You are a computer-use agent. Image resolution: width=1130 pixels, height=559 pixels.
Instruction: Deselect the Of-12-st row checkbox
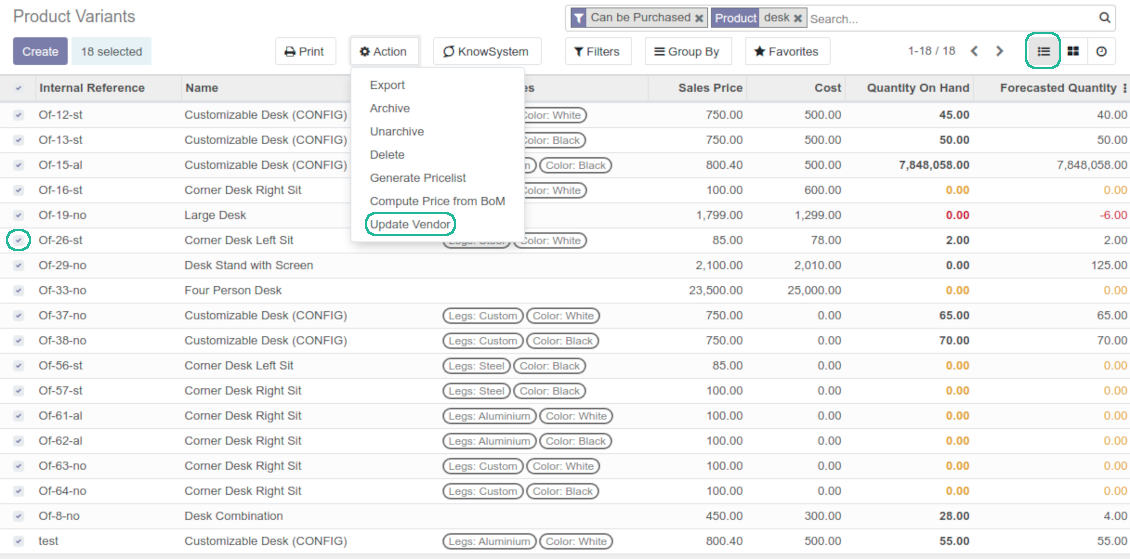(19, 115)
